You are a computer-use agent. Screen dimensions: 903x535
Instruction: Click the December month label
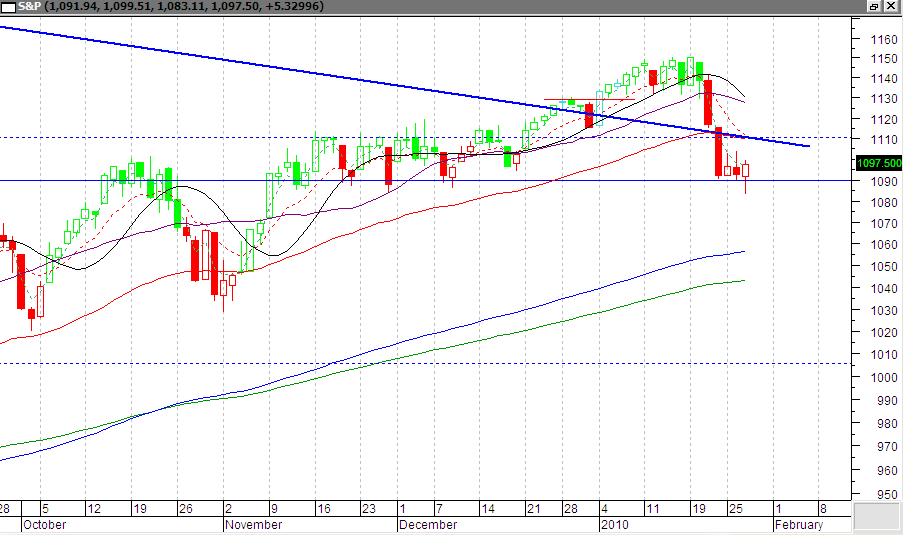tap(428, 525)
